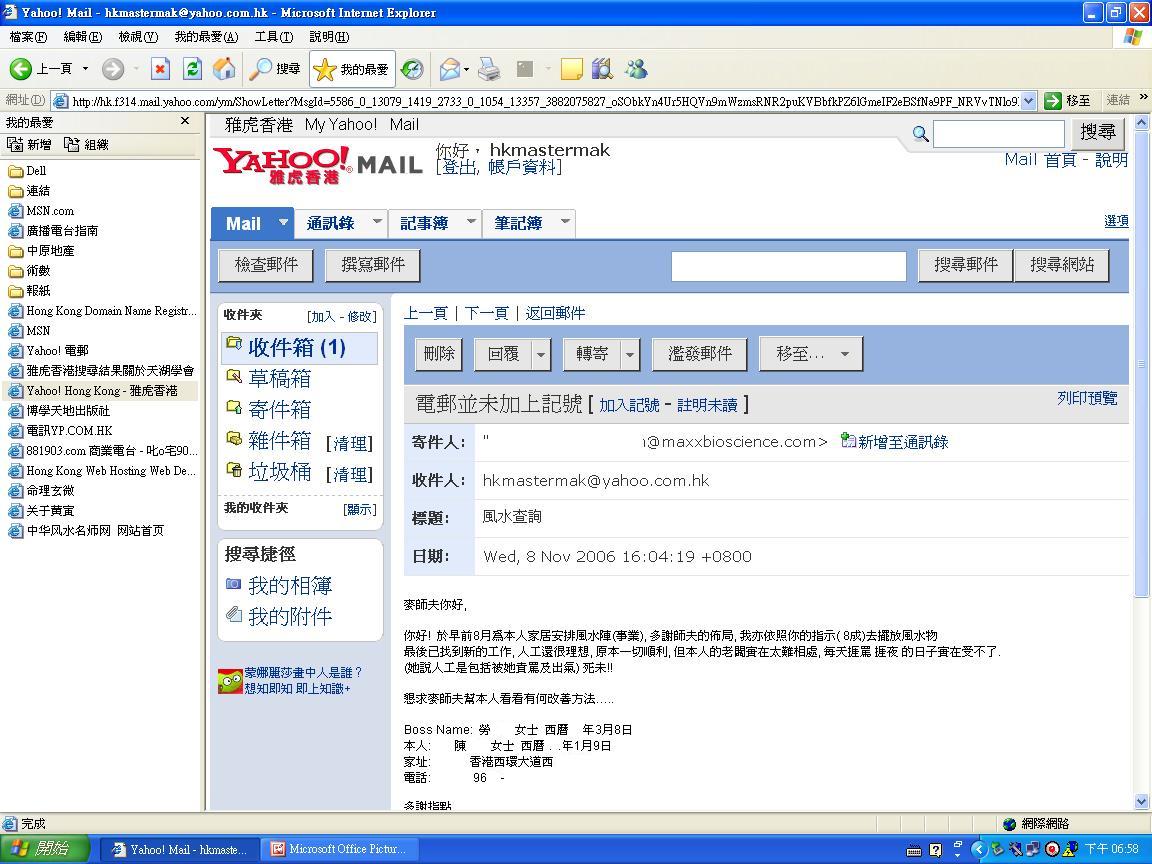Click the yellow note toolbar icon
This screenshot has width=1152, height=864.
[571, 69]
